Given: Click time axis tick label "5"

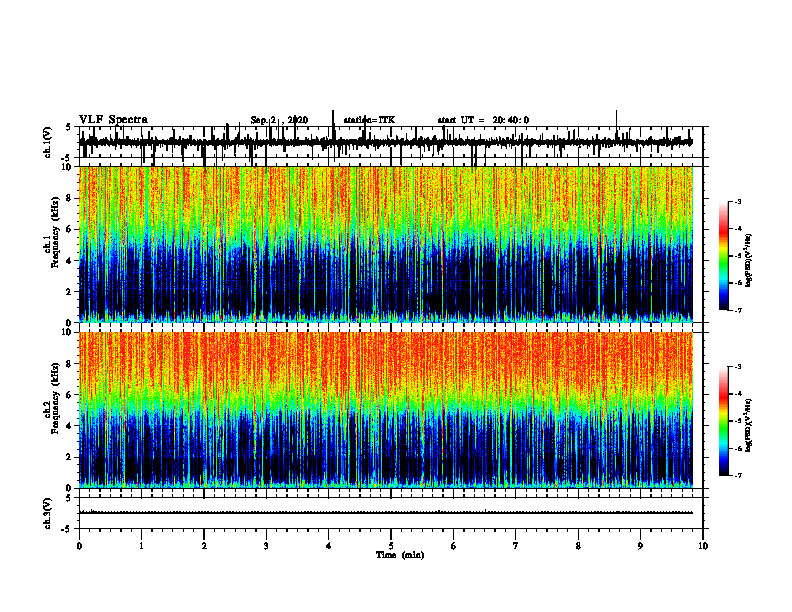Looking at the screenshot, I should (x=391, y=546).
